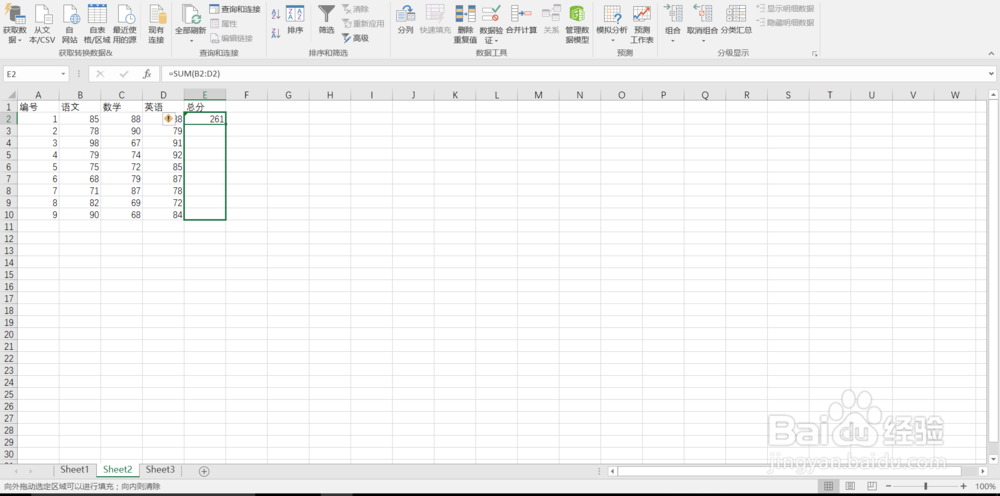
Task: Sort ascending A to Z
Action: point(276,14)
